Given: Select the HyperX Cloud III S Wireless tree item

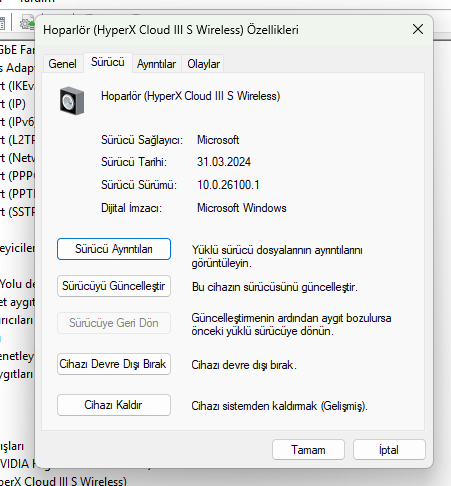Looking at the screenshot, I should tap(63, 481).
